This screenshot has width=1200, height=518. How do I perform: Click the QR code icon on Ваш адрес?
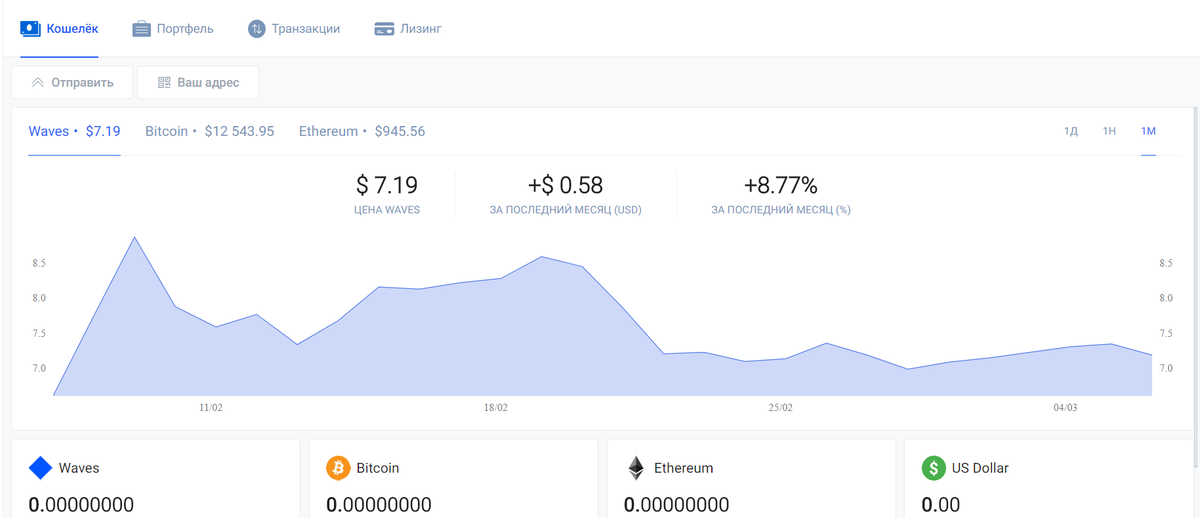(164, 83)
